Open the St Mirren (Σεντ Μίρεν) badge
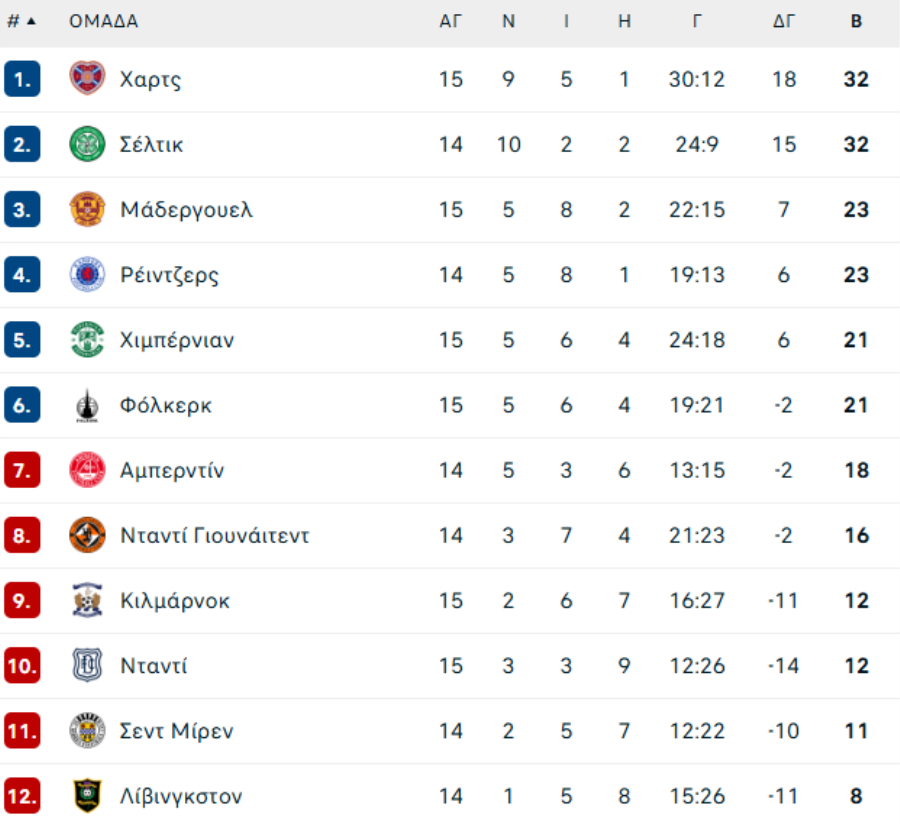The height and width of the screenshot is (824, 900). [87, 731]
